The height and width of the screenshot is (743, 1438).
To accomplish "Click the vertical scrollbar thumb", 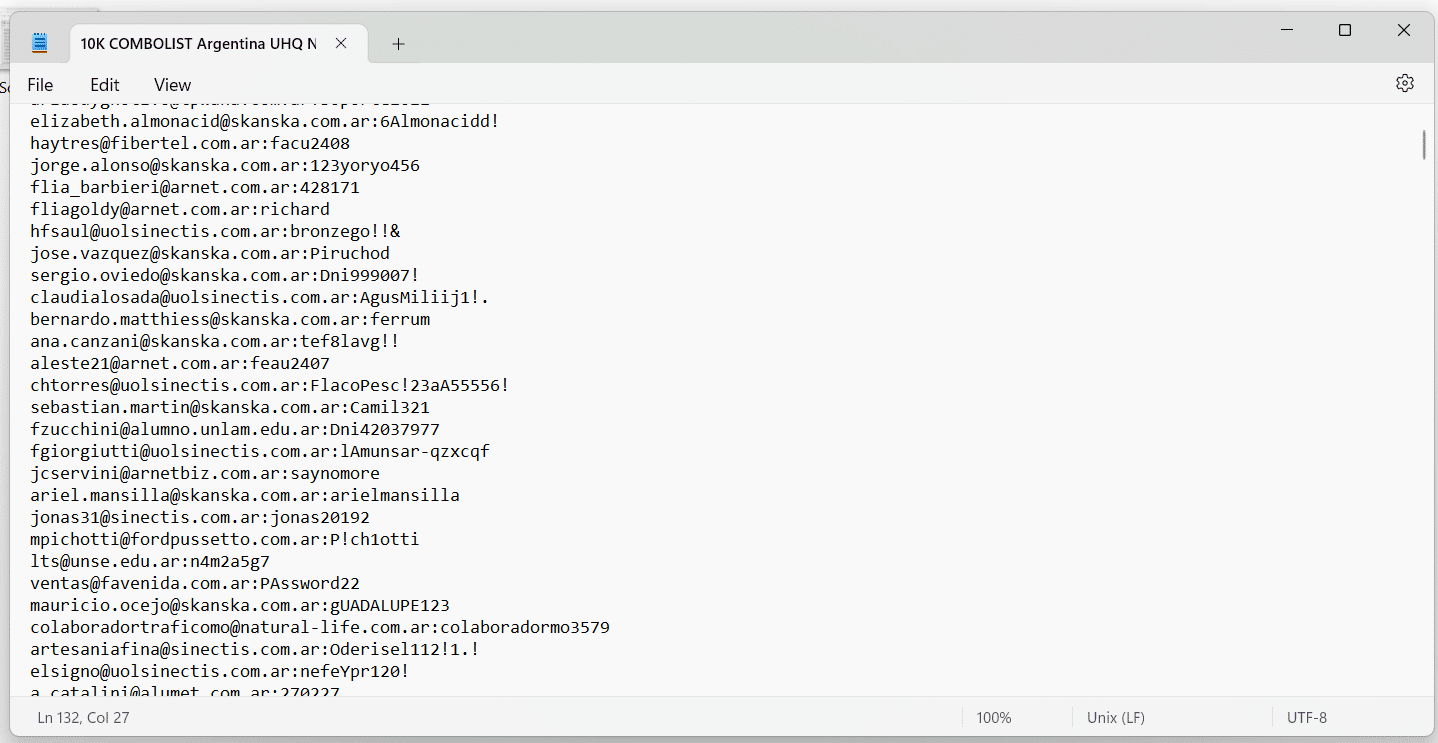I will click(1424, 144).
